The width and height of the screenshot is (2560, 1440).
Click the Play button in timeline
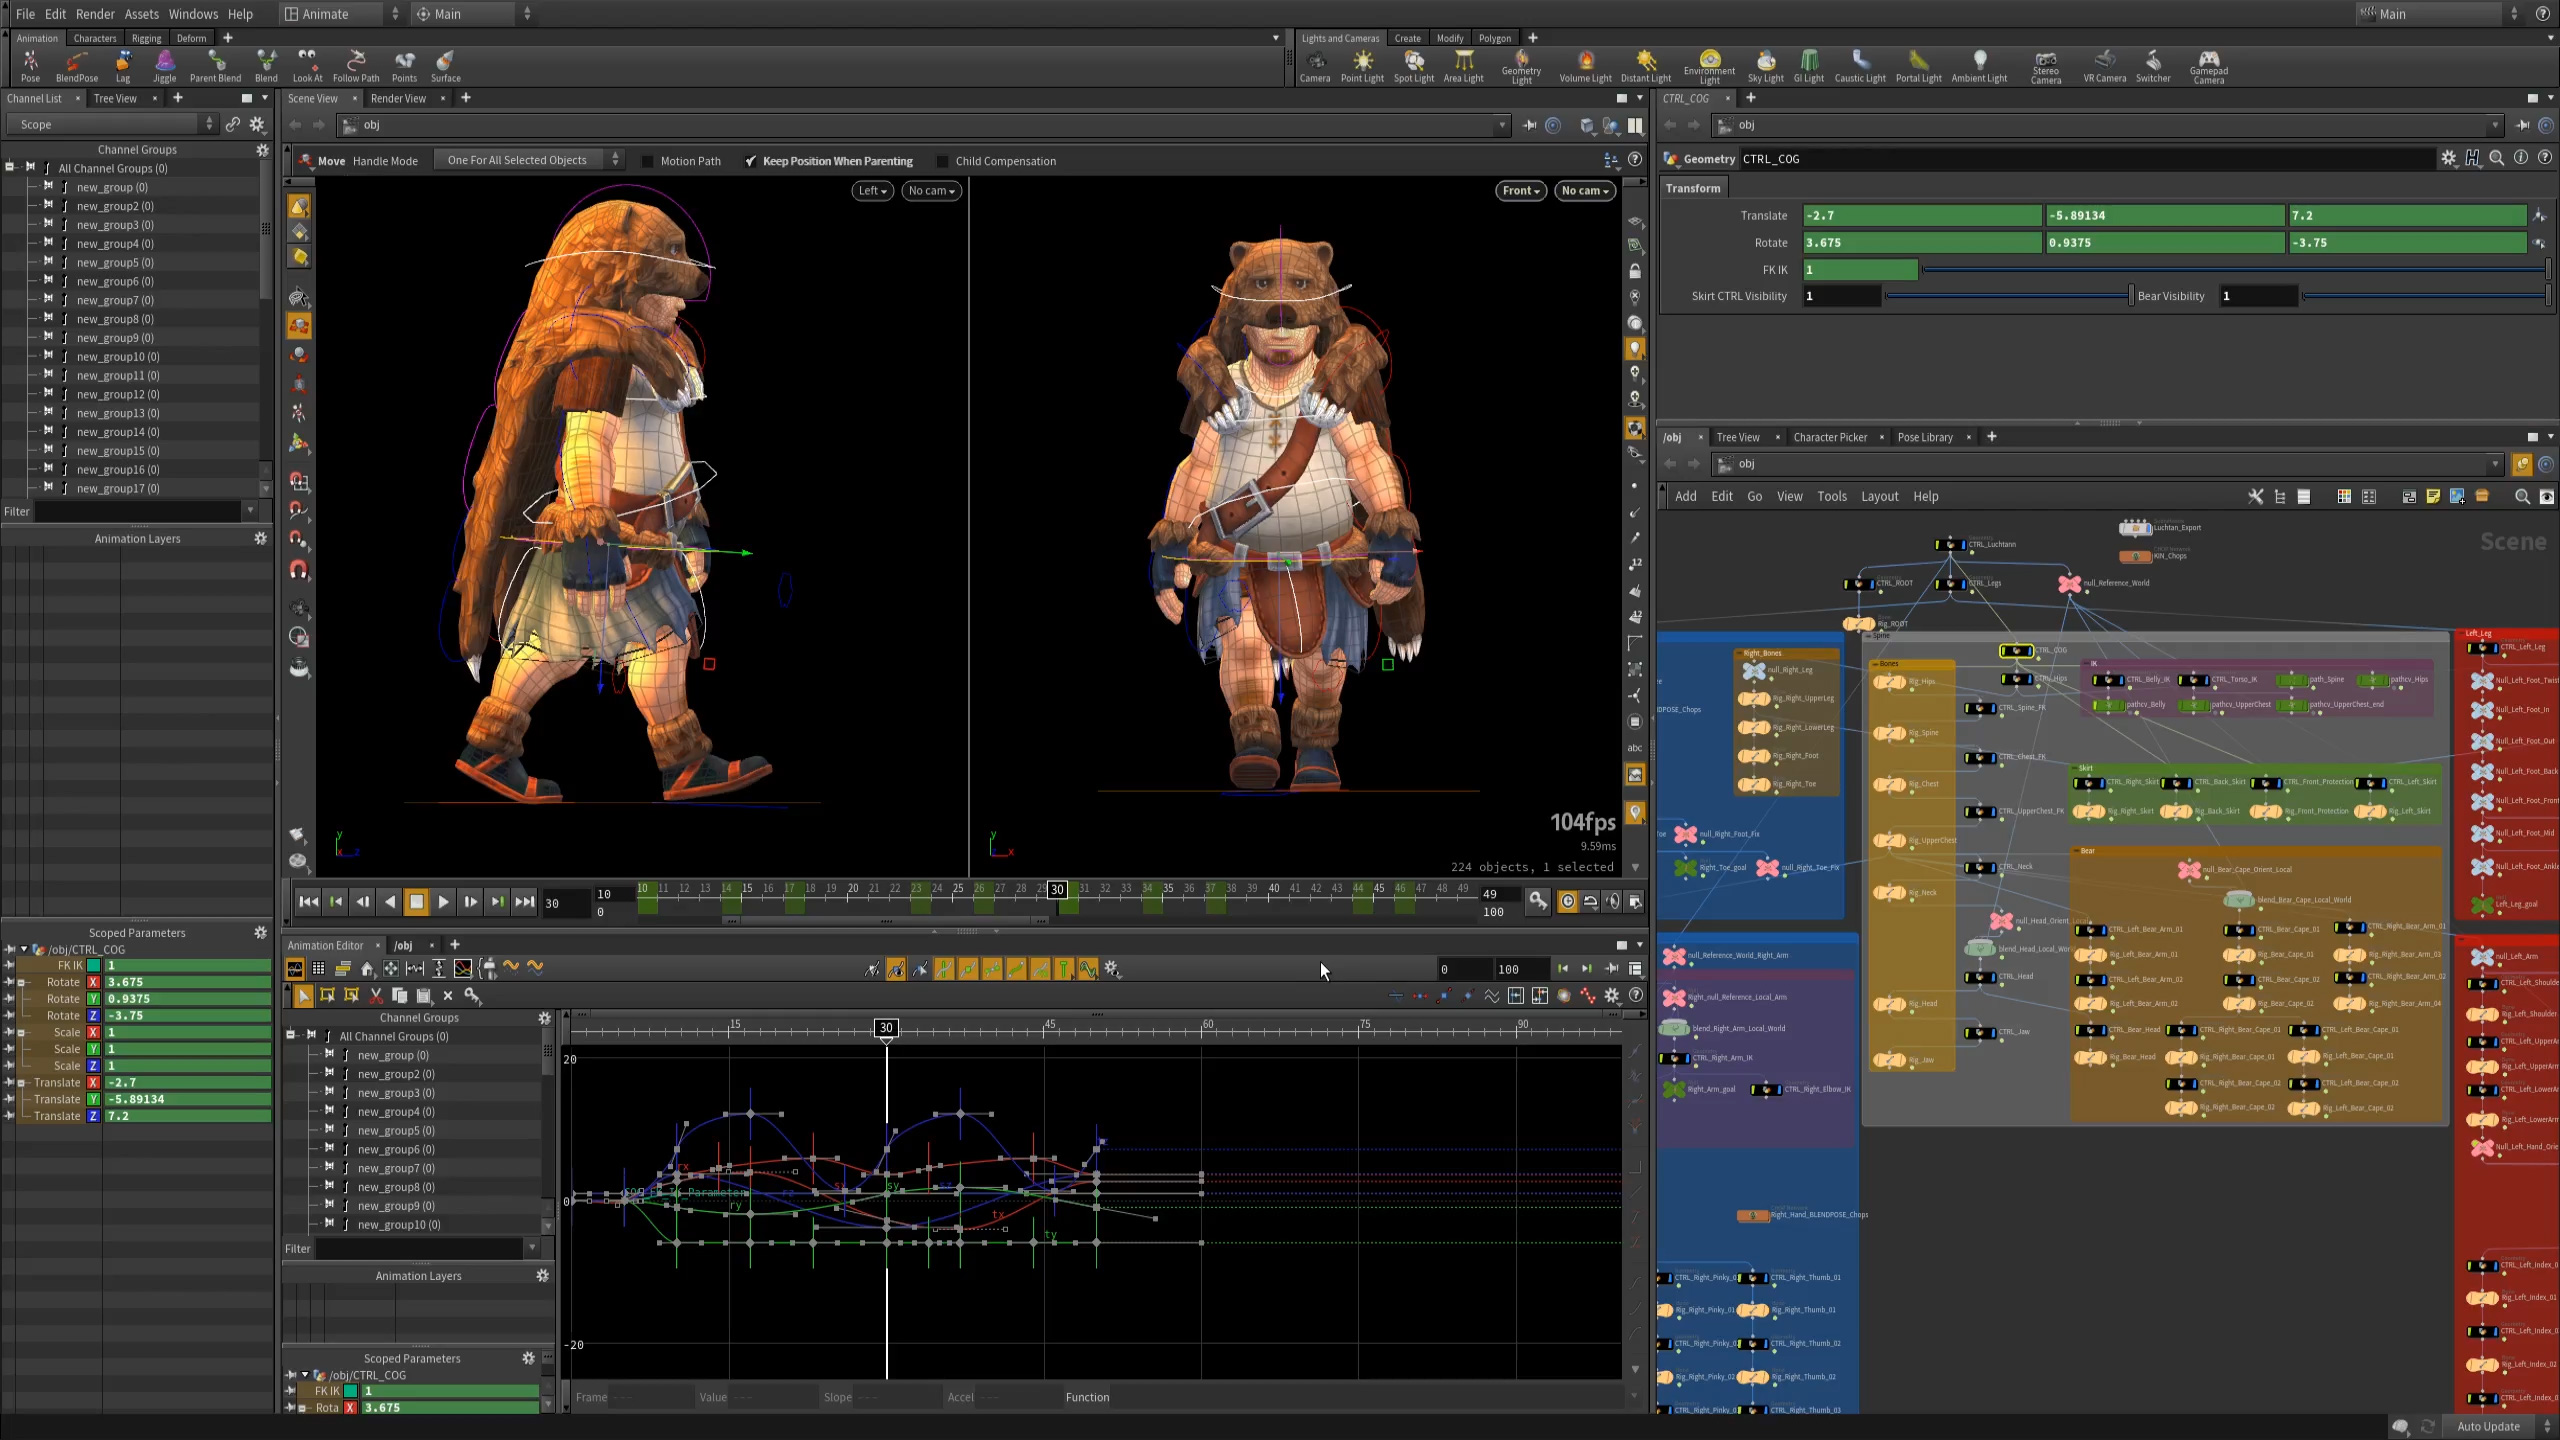click(x=443, y=900)
